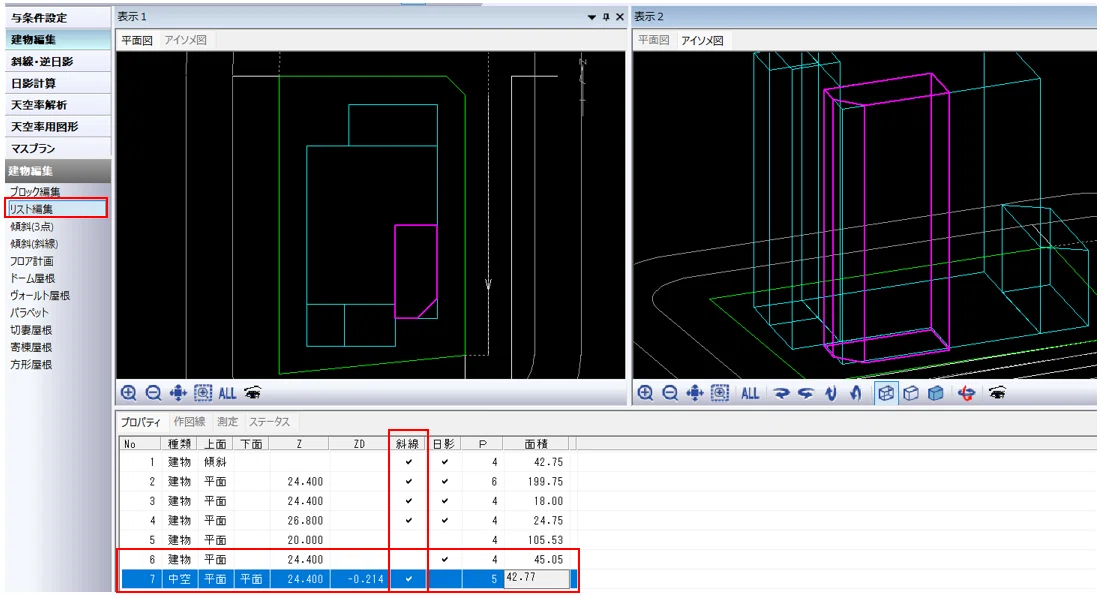The height and width of the screenshot is (596, 1101).
Task: Uncheck 斜線 for building row 1
Action: pyautogui.click(x=409, y=462)
